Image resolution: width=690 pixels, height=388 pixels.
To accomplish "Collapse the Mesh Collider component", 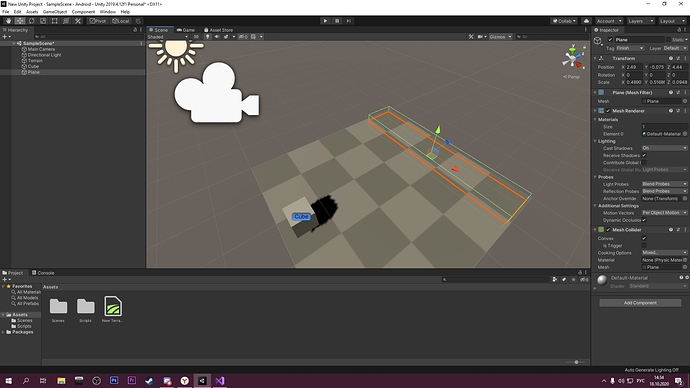I will coord(595,230).
